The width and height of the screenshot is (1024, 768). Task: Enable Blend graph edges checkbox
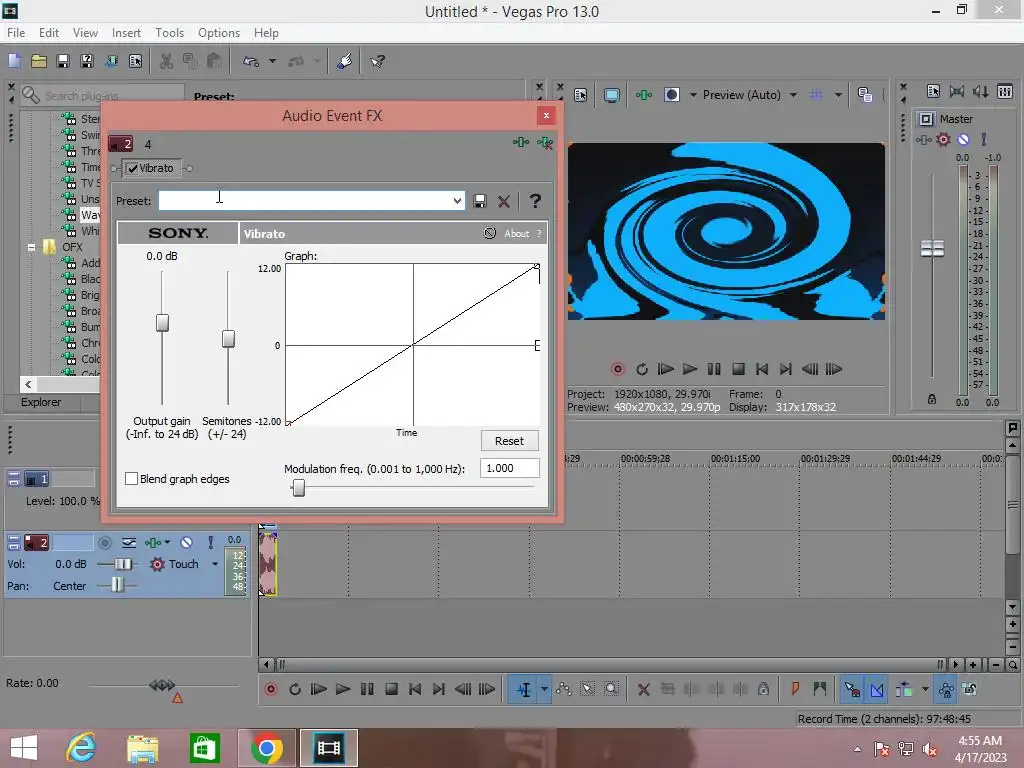point(131,479)
